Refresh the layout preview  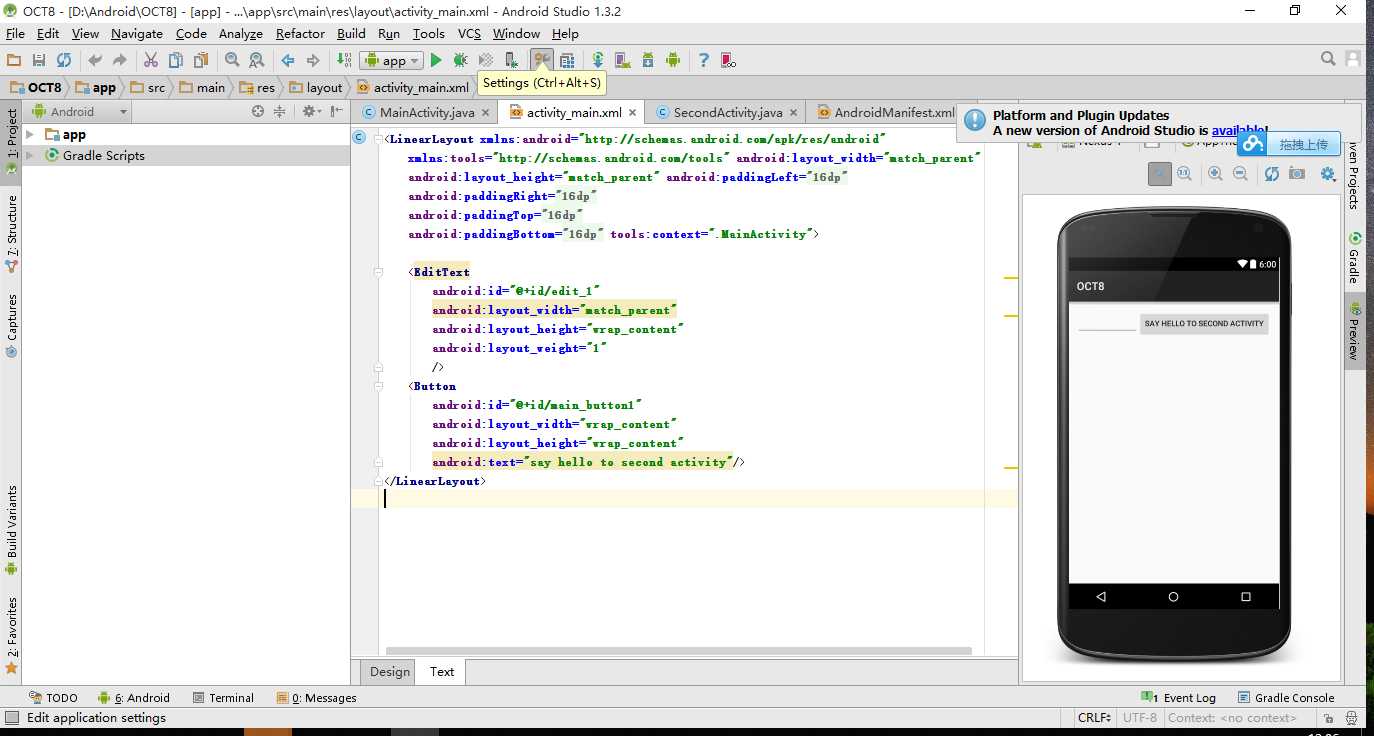[x=1272, y=174]
